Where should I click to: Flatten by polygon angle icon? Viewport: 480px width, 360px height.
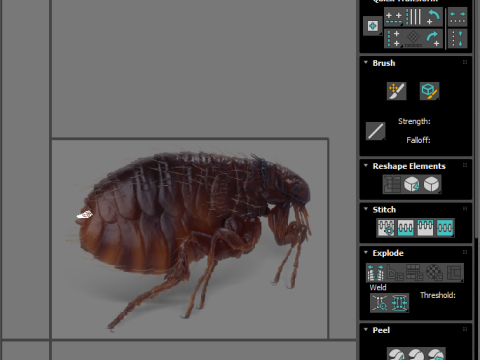[x=395, y=273]
